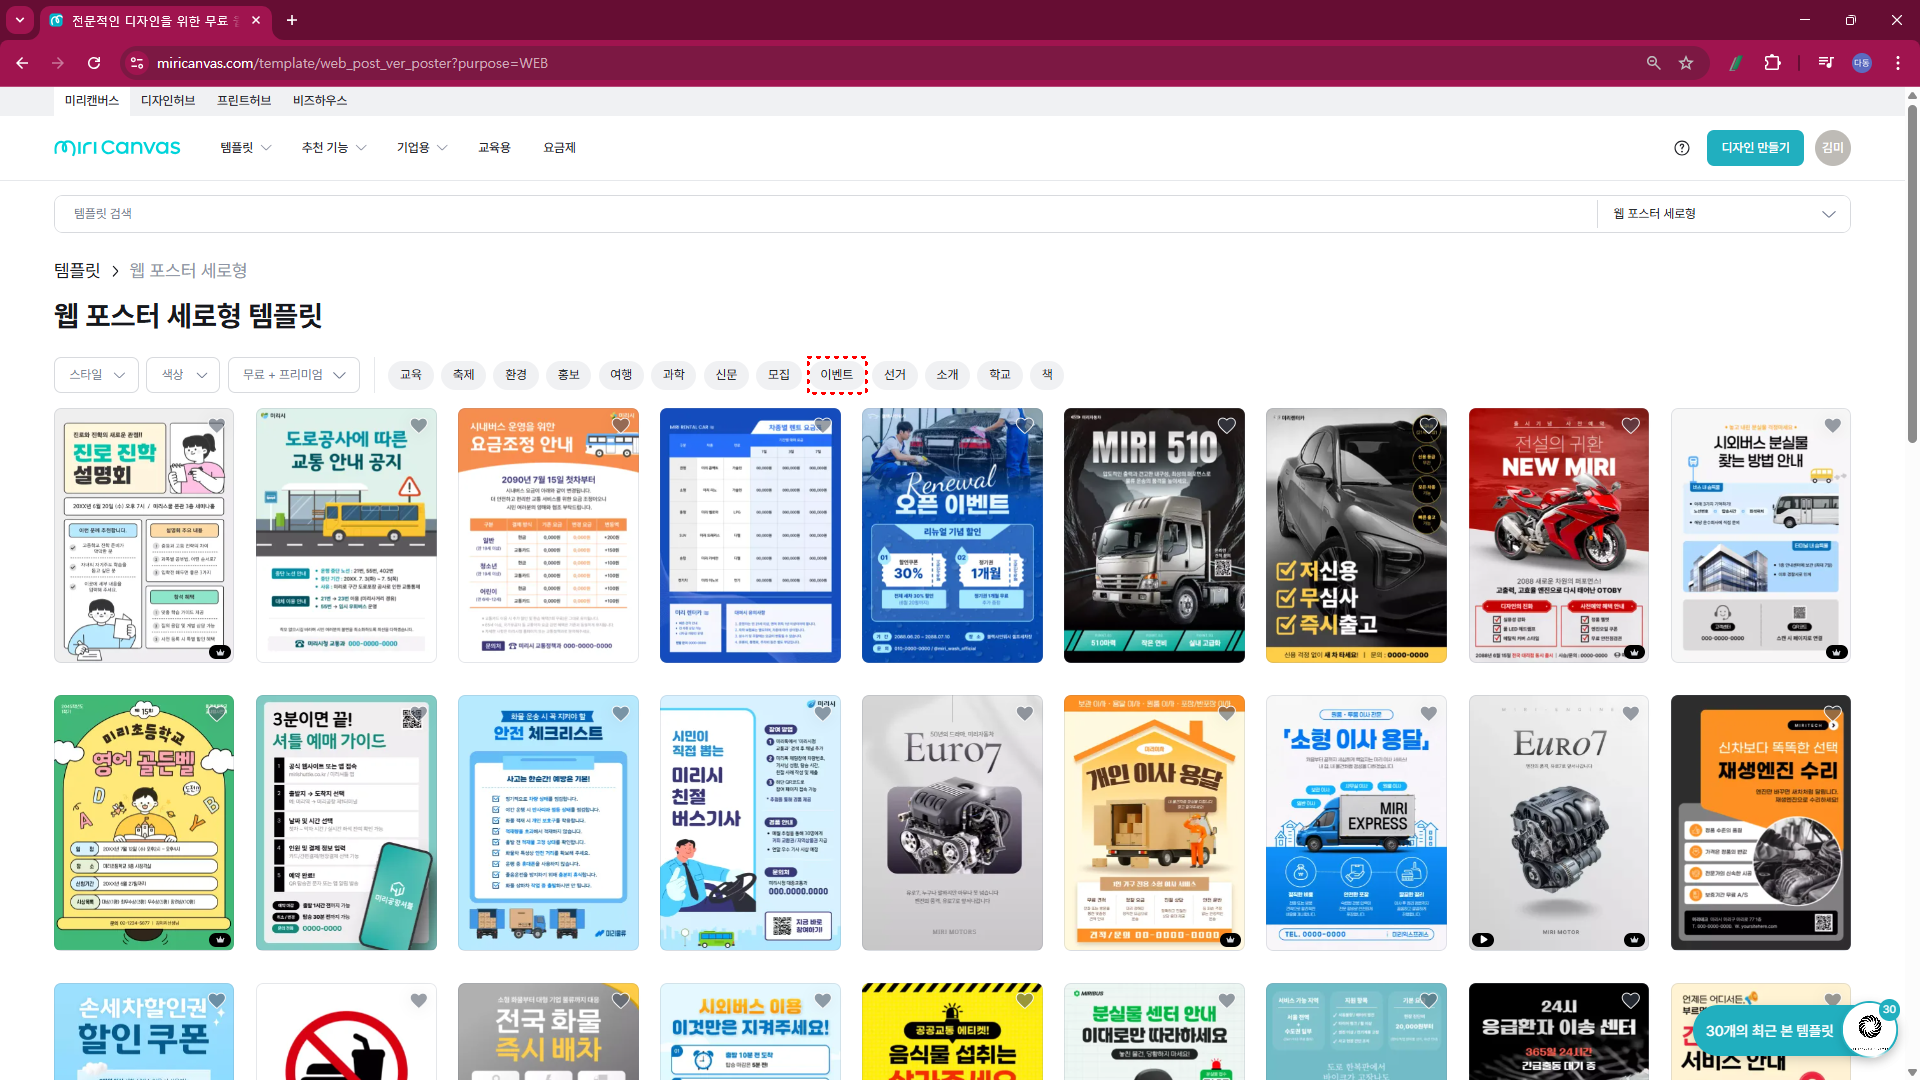Bookmark this page with the star icon
The height and width of the screenshot is (1080, 1920).
[x=1686, y=63]
